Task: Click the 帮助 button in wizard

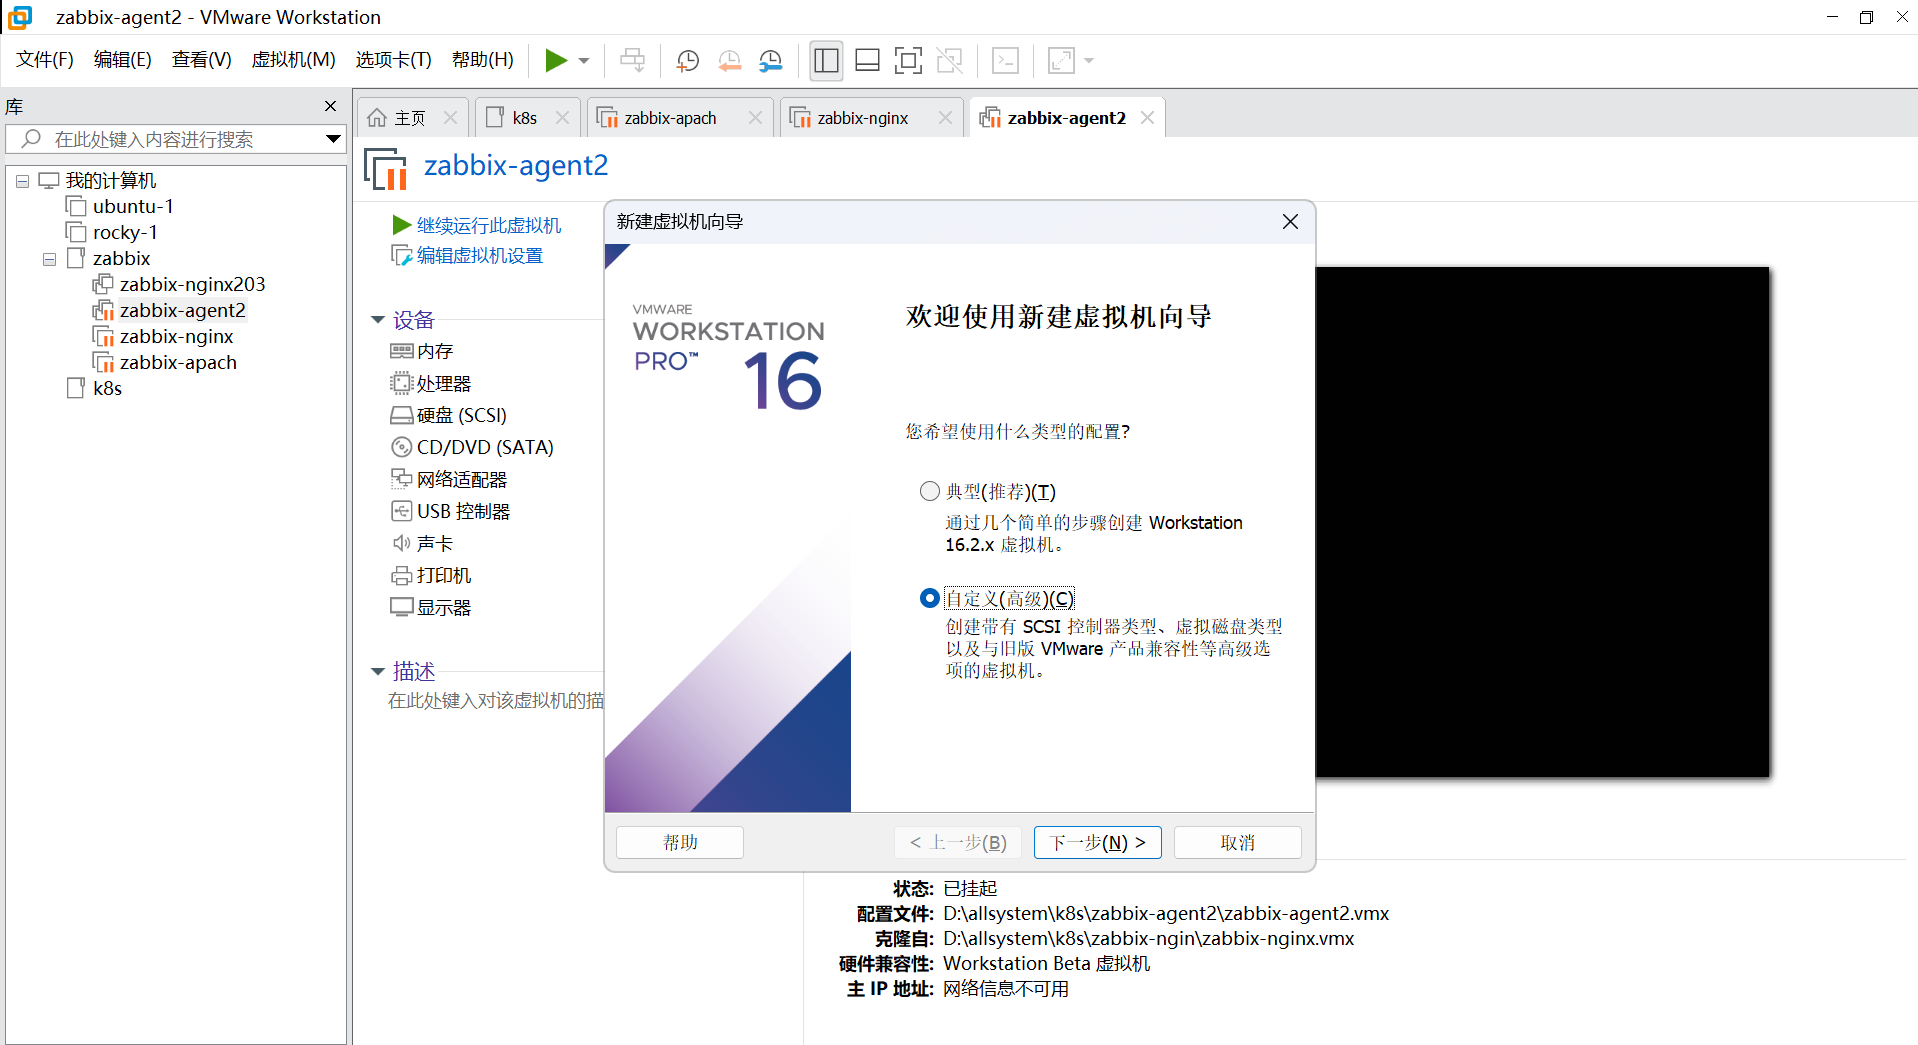Action: [x=680, y=842]
